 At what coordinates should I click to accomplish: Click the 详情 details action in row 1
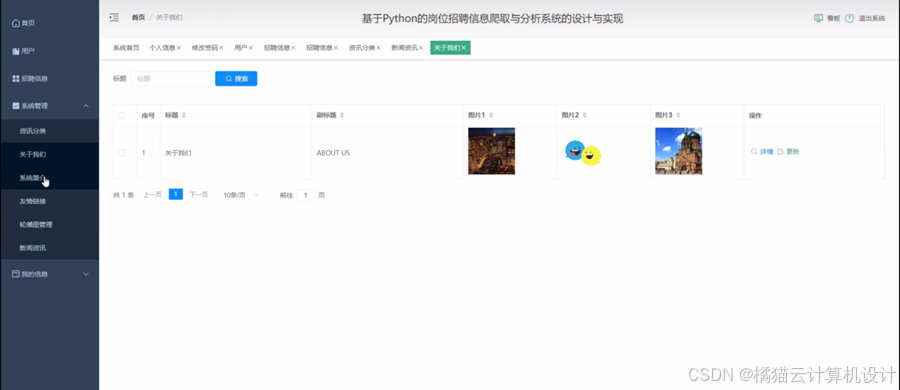762,152
